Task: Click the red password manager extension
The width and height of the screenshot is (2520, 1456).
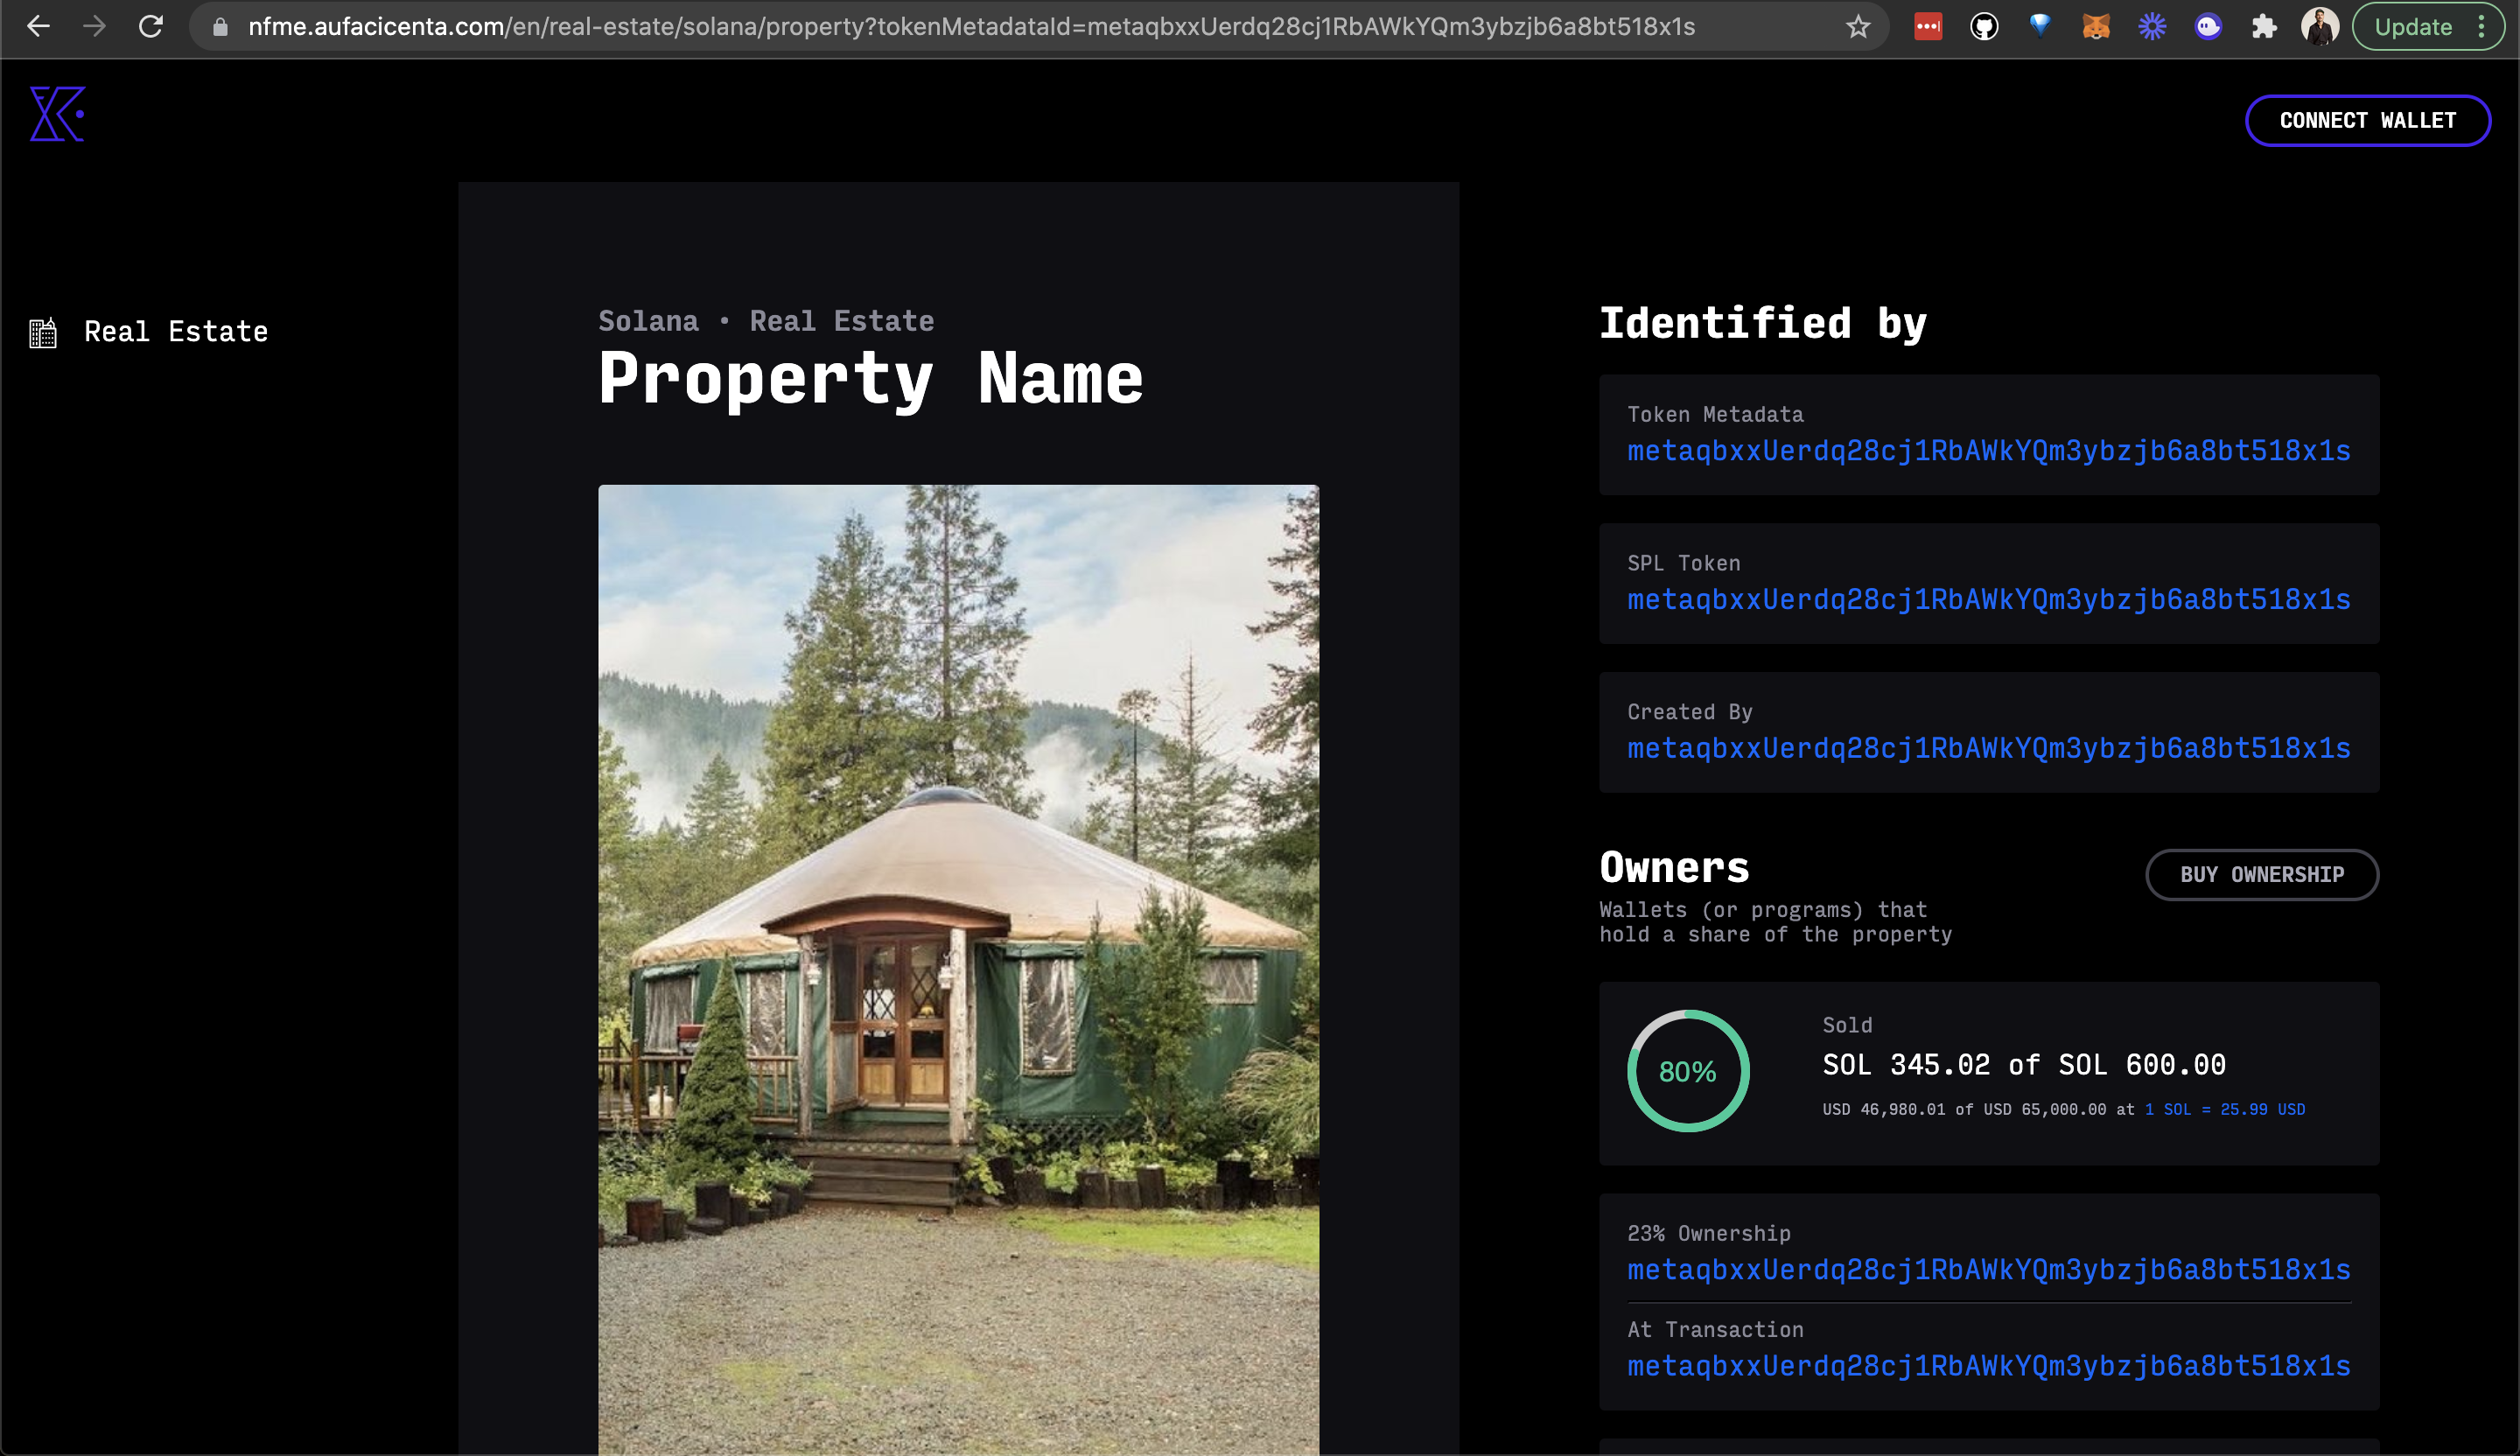Action: [1928, 27]
